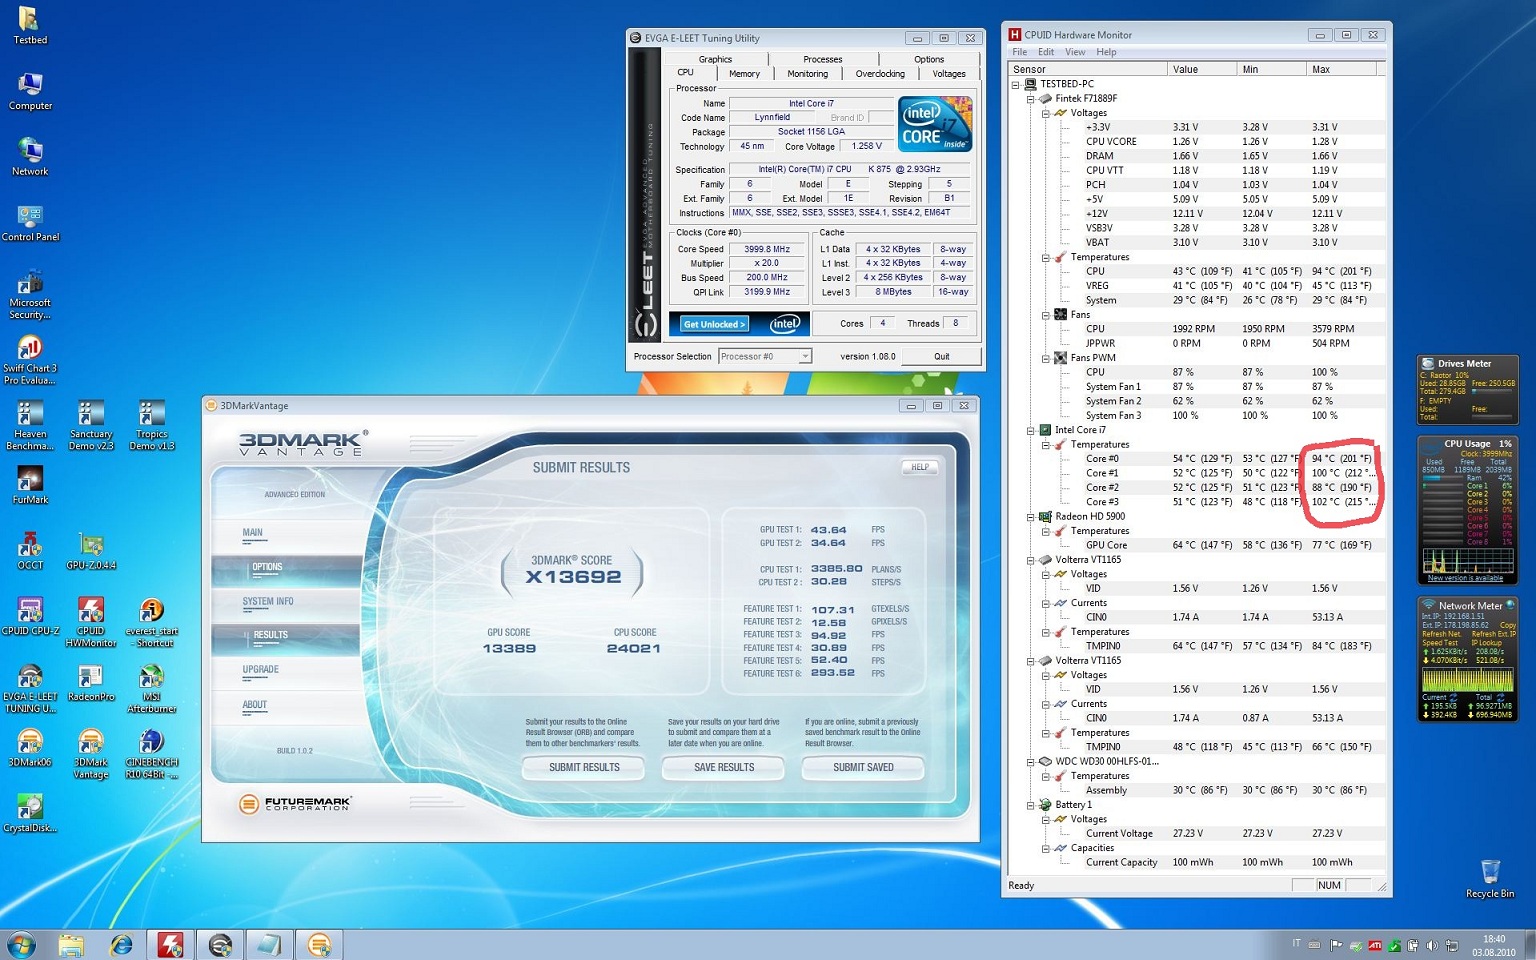The image size is (1536, 960).
Task: Collapse the Fans PWM group
Action: click(x=1045, y=358)
